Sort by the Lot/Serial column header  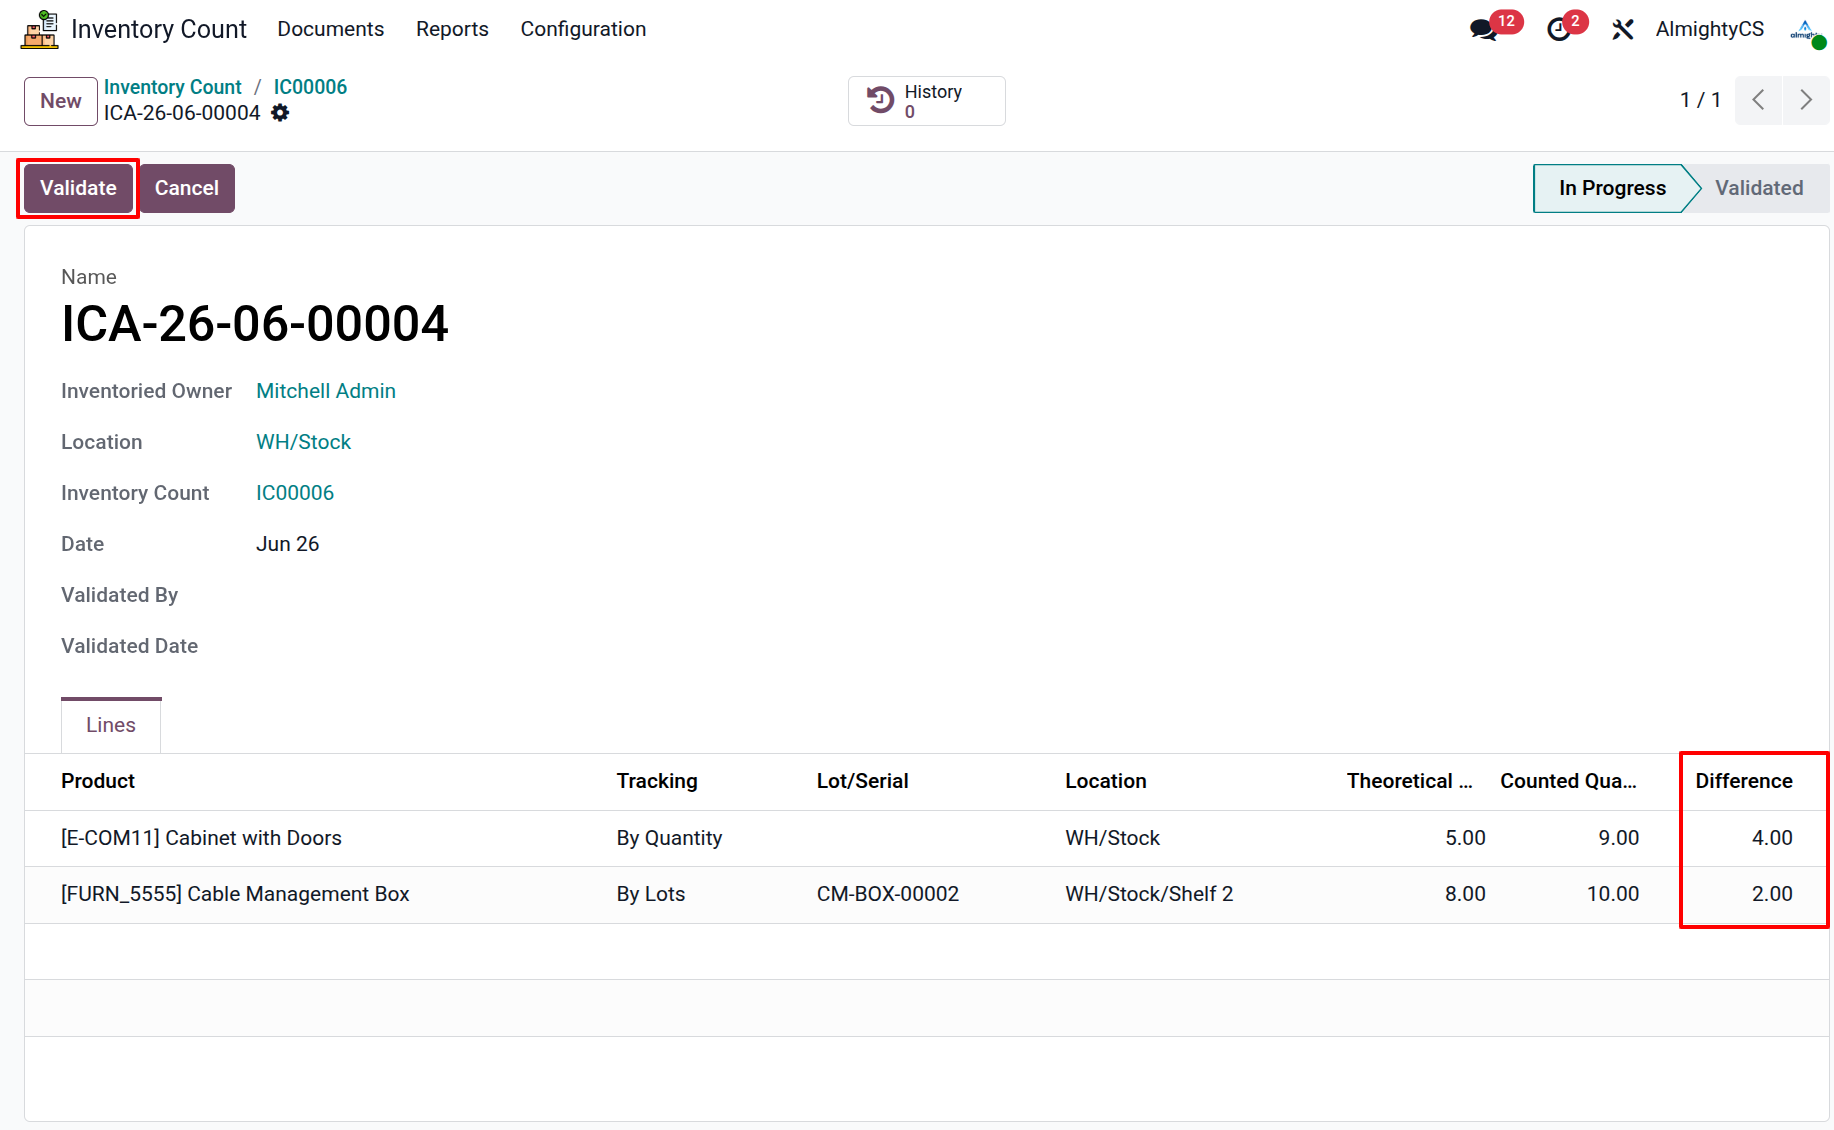point(862,781)
